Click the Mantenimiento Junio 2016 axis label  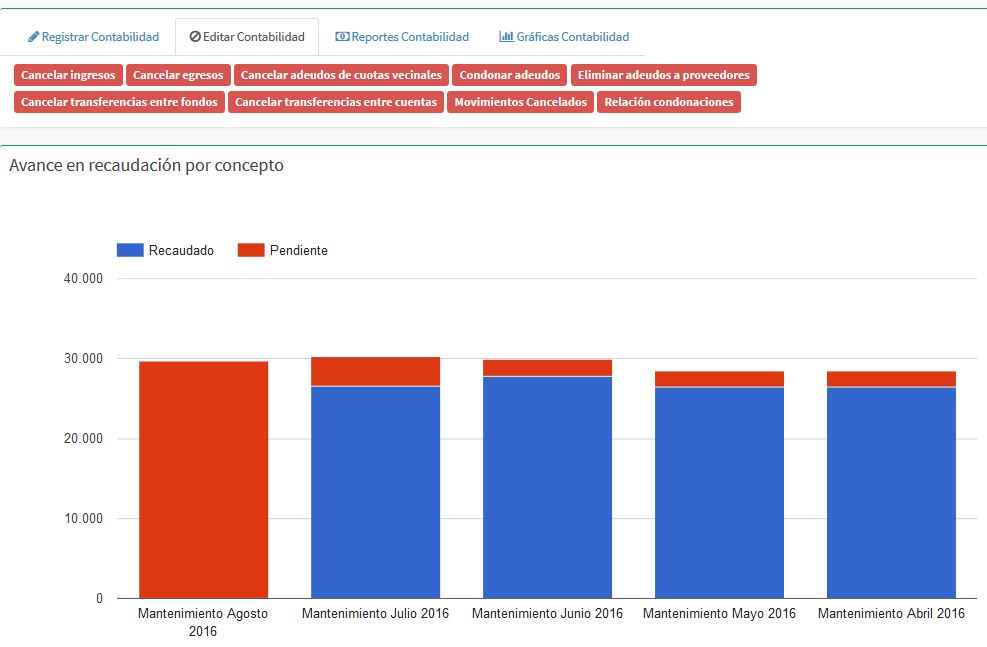pos(547,613)
